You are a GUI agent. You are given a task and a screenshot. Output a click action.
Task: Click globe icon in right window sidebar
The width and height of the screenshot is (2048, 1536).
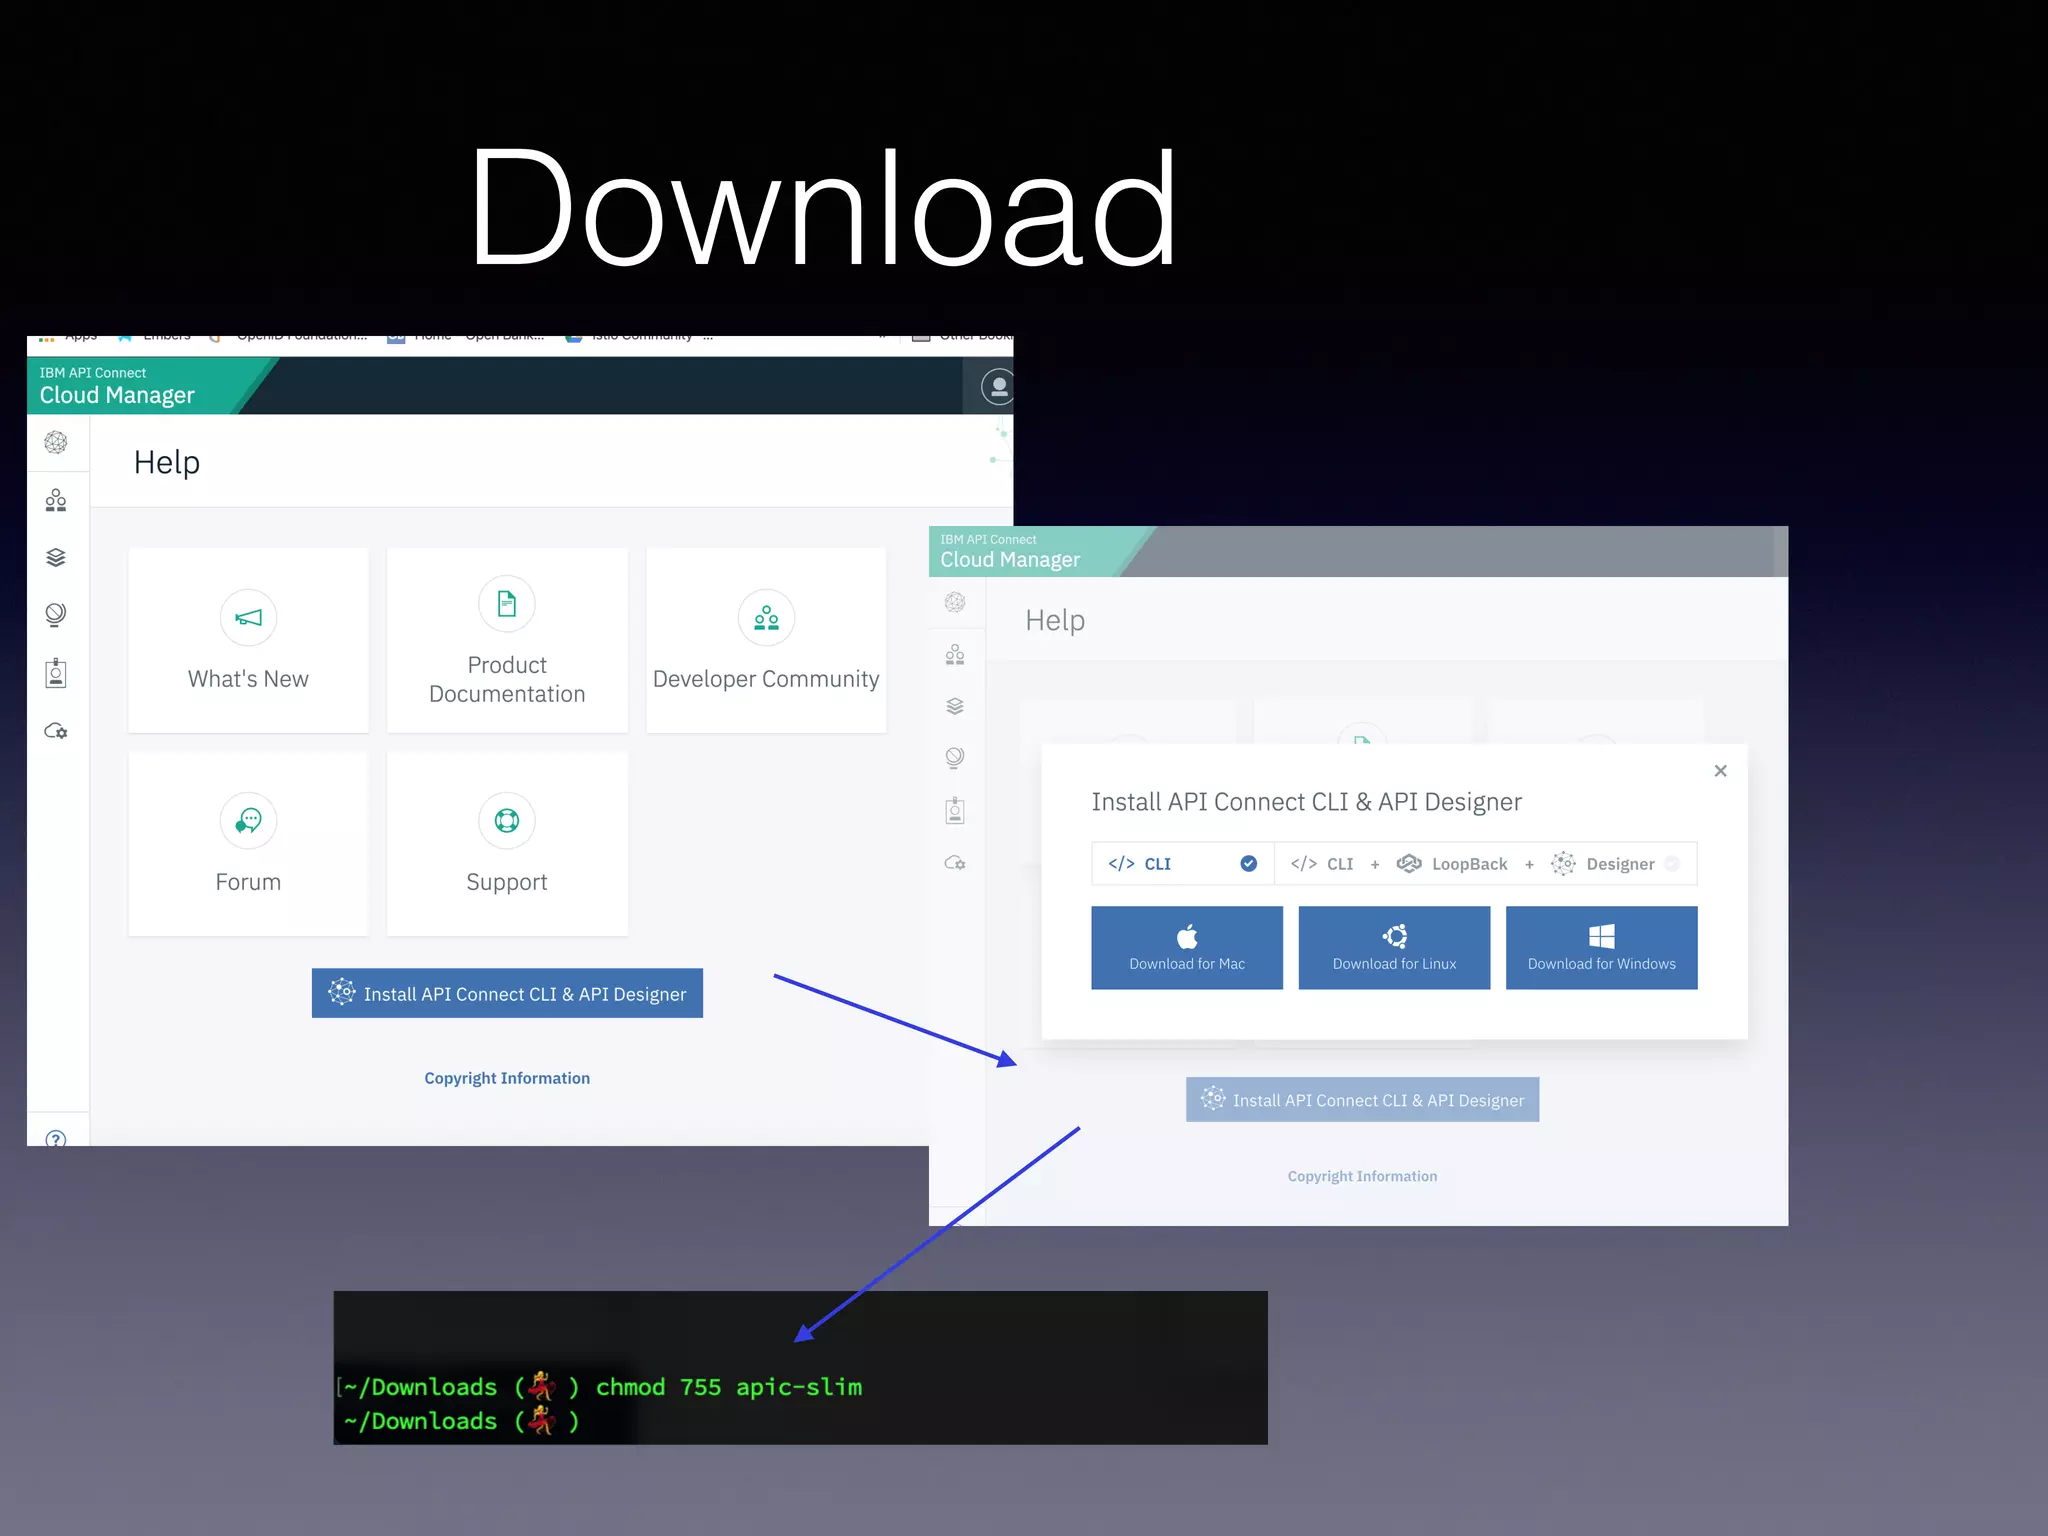tap(955, 758)
